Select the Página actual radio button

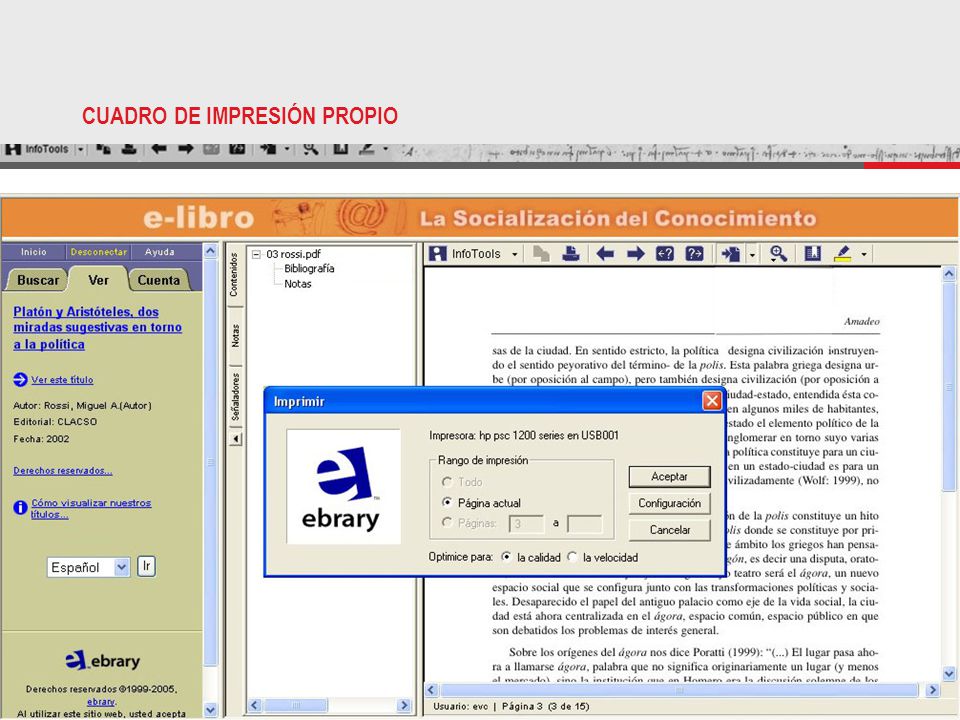coord(481,503)
